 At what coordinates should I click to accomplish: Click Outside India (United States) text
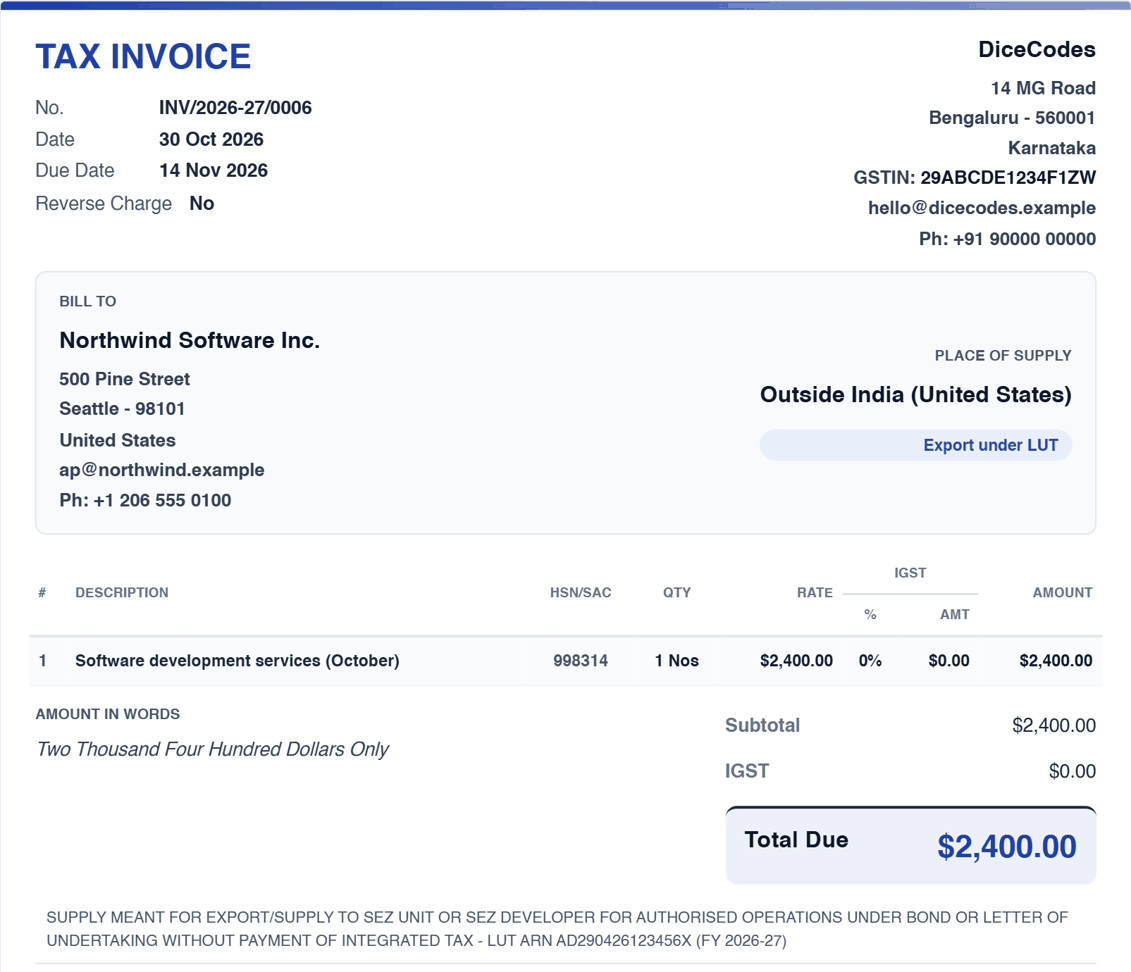tap(915, 394)
